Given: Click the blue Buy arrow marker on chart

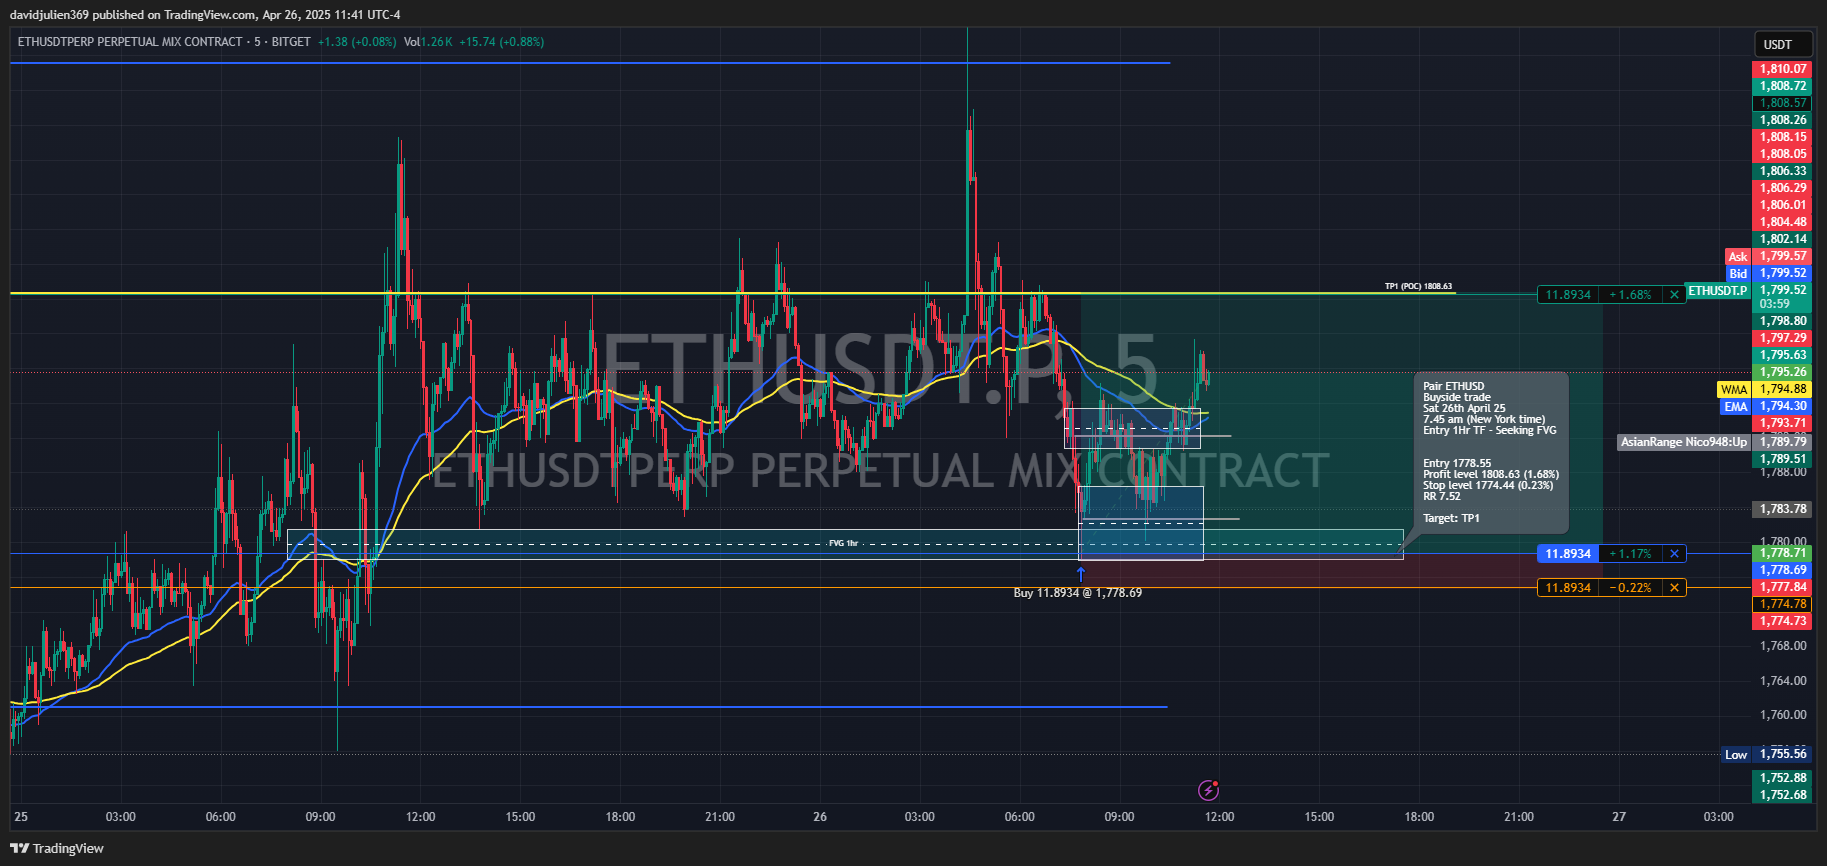Looking at the screenshot, I should tap(1080, 573).
